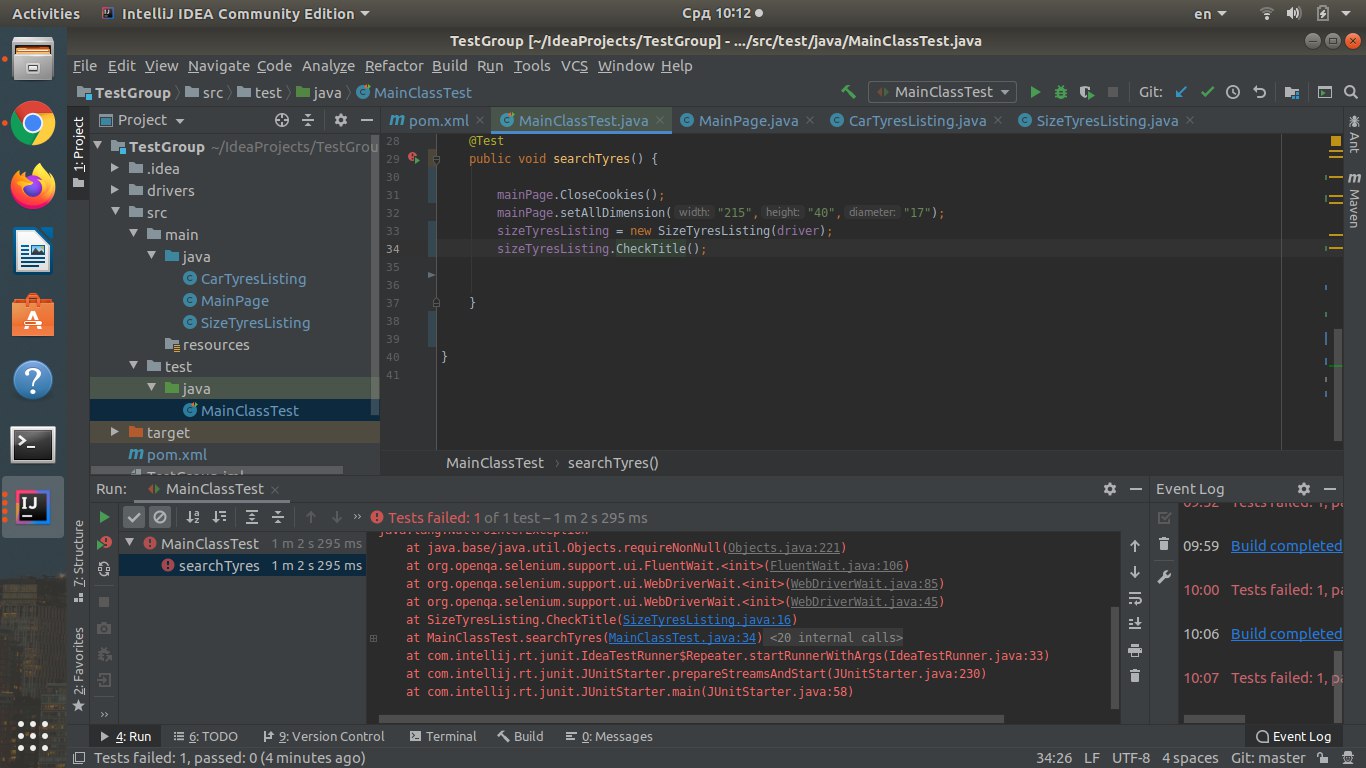Toggle scroll to end of console
Screen dimensions: 1366x768
1134,624
